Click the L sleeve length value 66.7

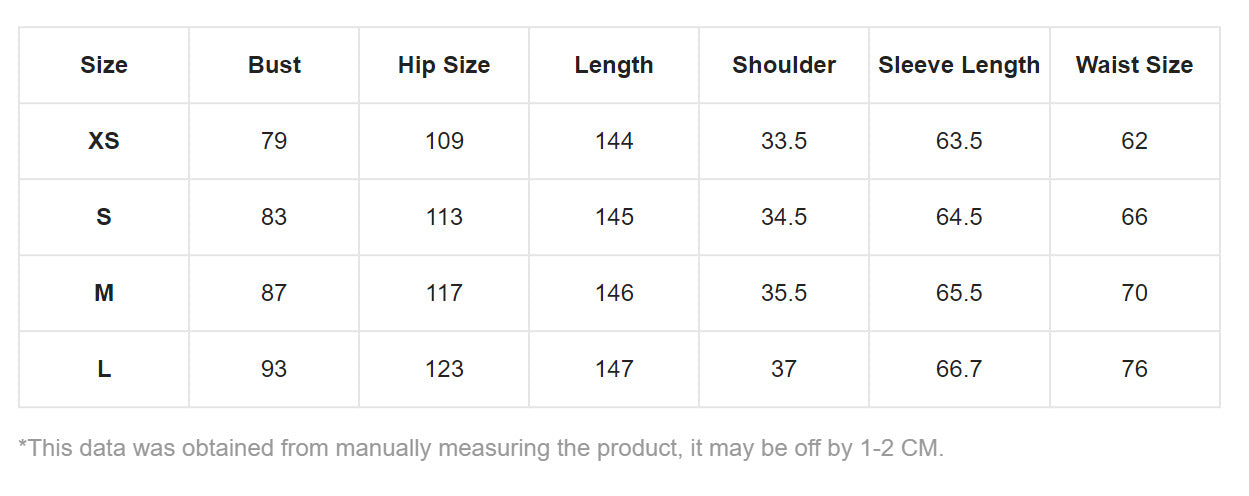point(959,369)
